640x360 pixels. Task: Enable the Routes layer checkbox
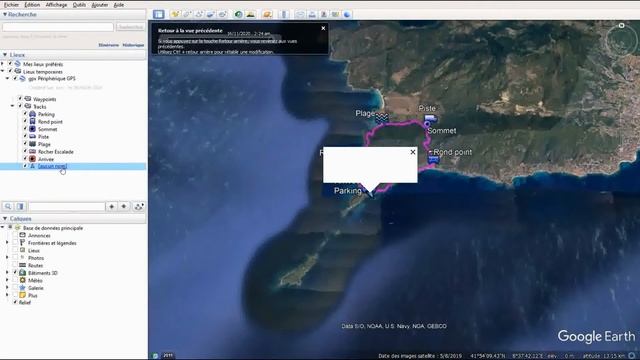point(15,265)
